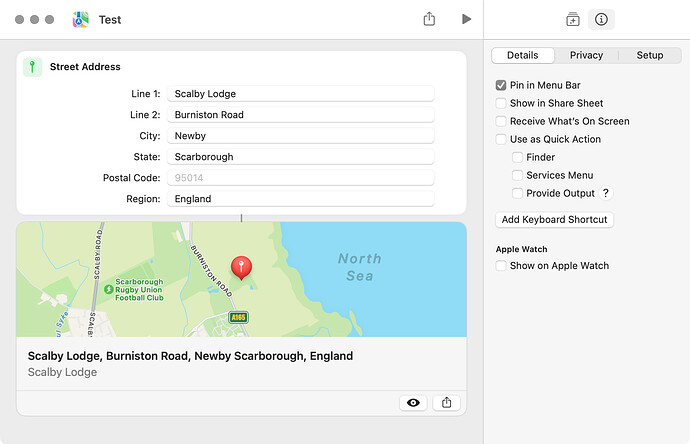Enable Show in Share Sheet
Image resolution: width=690 pixels, height=444 pixels.
[501, 103]
